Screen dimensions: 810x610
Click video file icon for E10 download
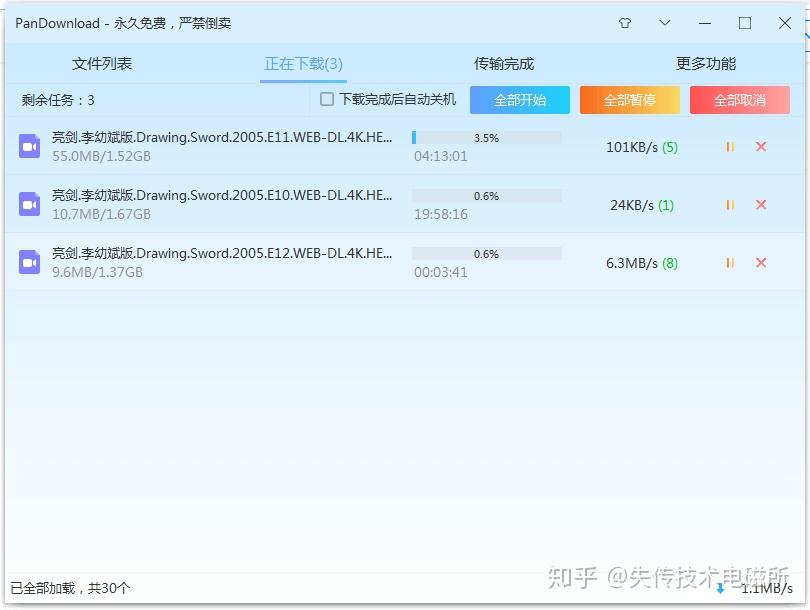(29, 204)
